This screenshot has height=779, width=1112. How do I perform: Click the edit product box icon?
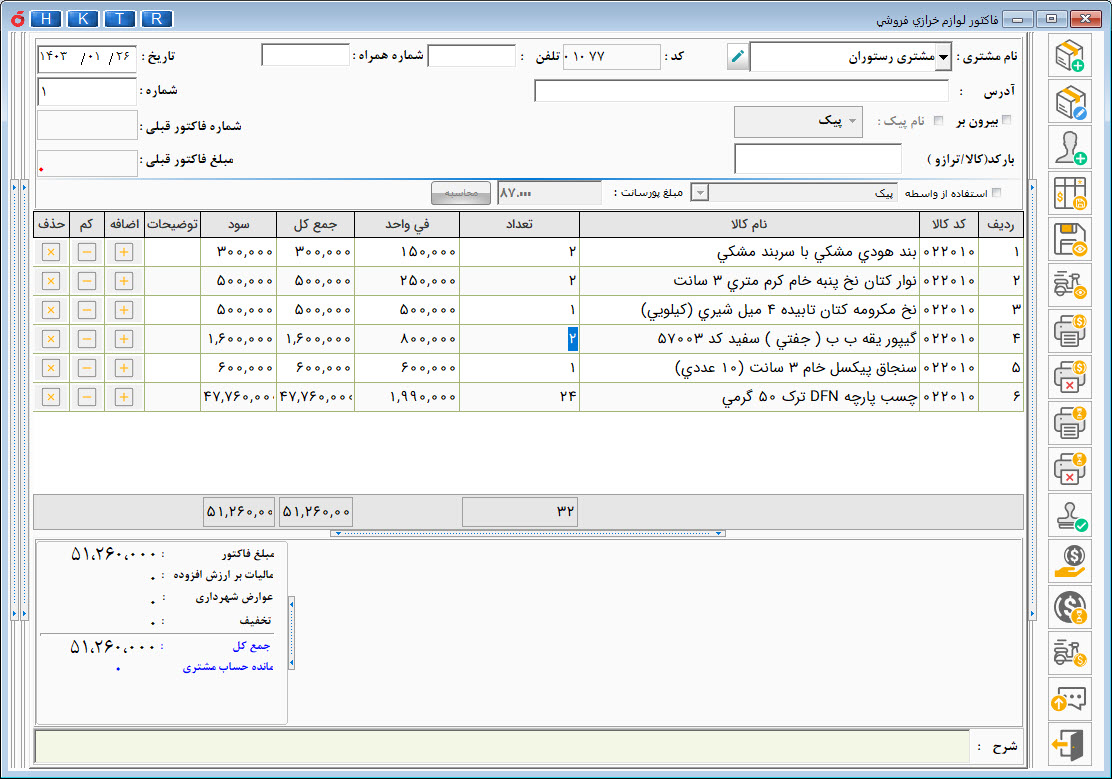(x=1069, y=101)
